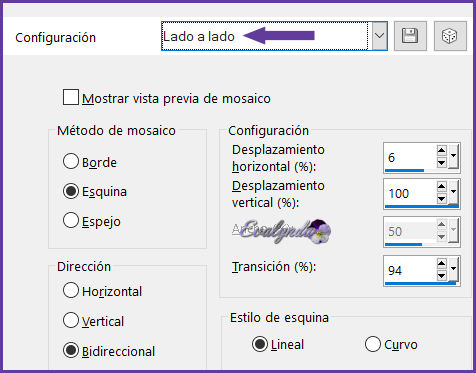Select the Borde tiling method

[71, 161]
